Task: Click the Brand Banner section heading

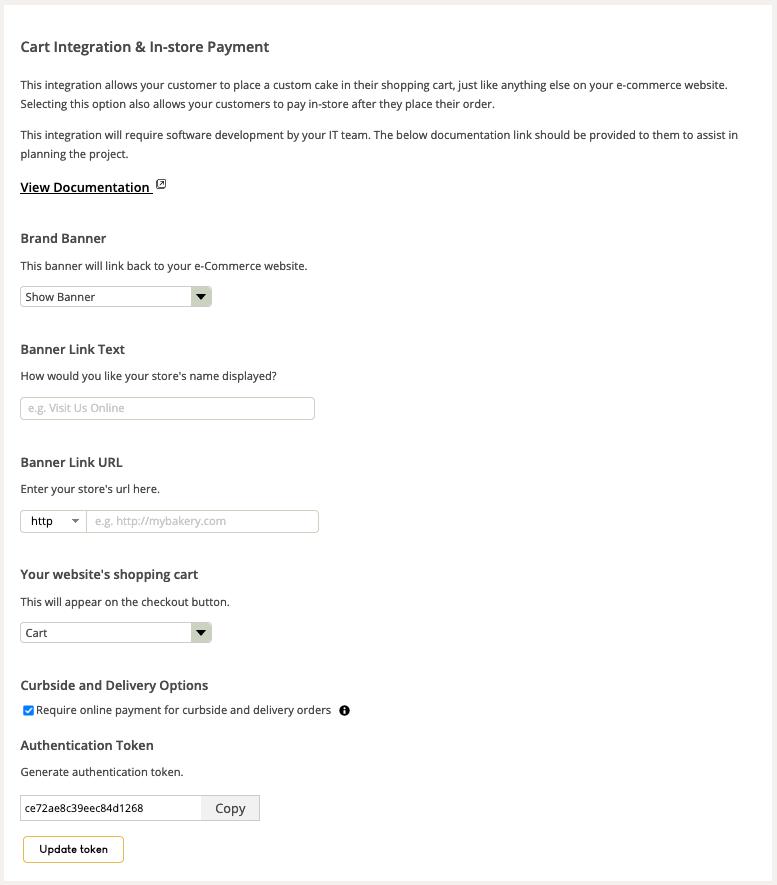Action: (x=63, y=239)
